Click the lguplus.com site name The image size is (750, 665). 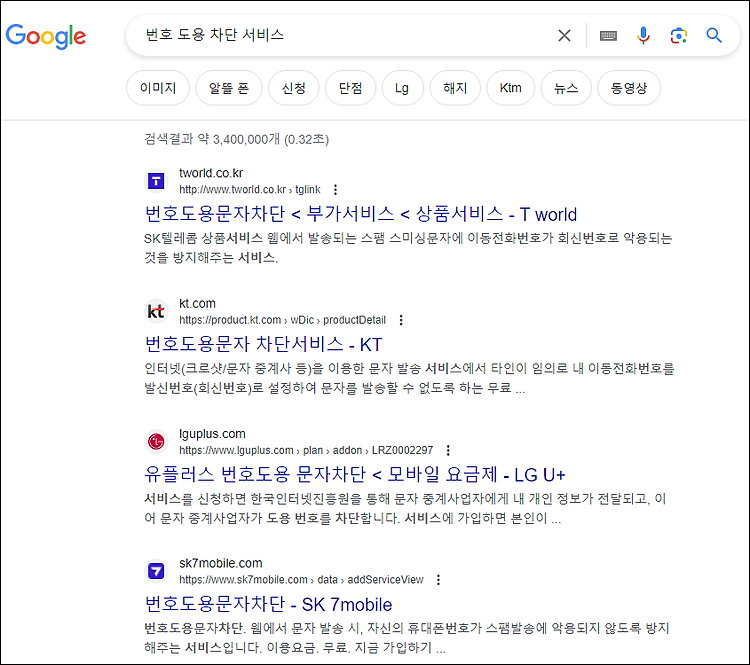click(212, 434)
